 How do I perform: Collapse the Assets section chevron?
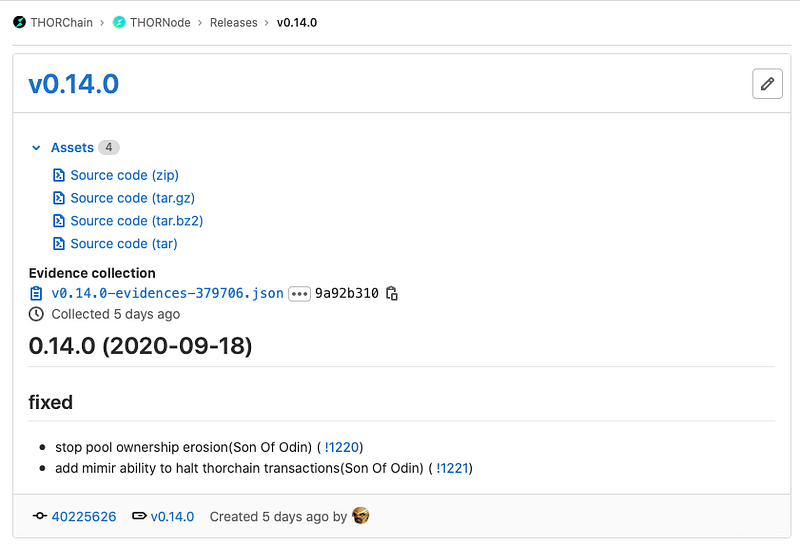[x=36, y=148]
